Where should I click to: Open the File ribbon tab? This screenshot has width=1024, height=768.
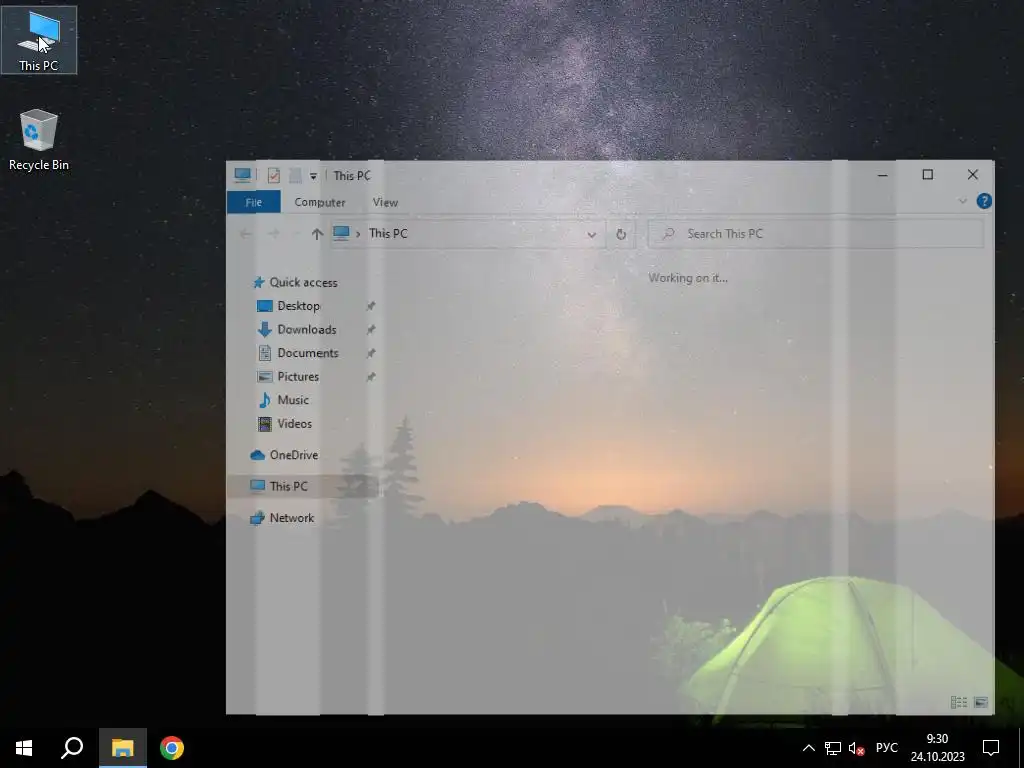tap(253, 202)
